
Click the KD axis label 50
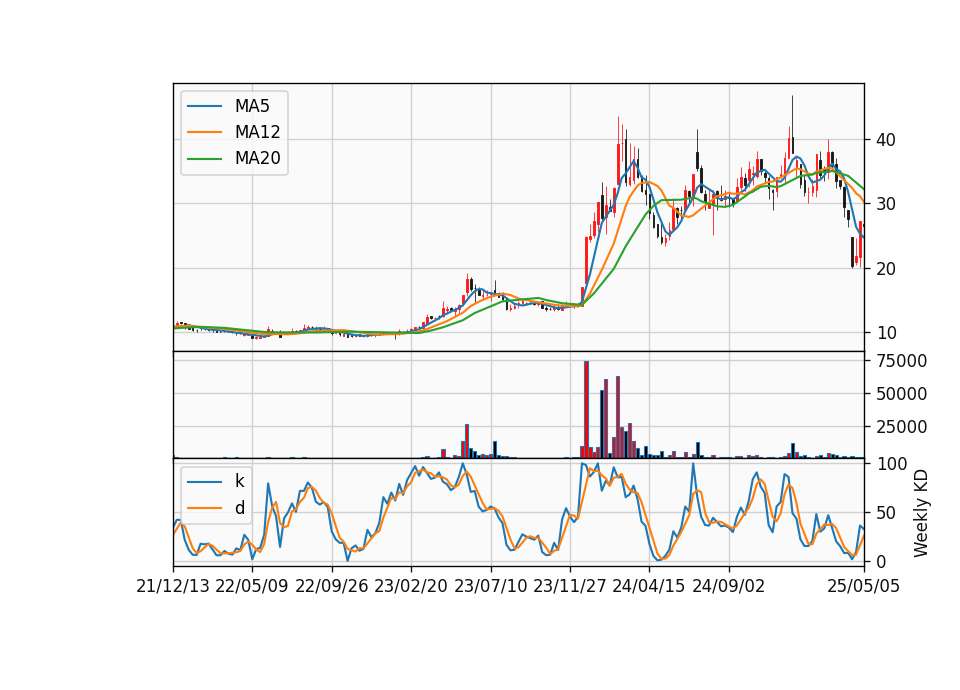coord(886,512)
